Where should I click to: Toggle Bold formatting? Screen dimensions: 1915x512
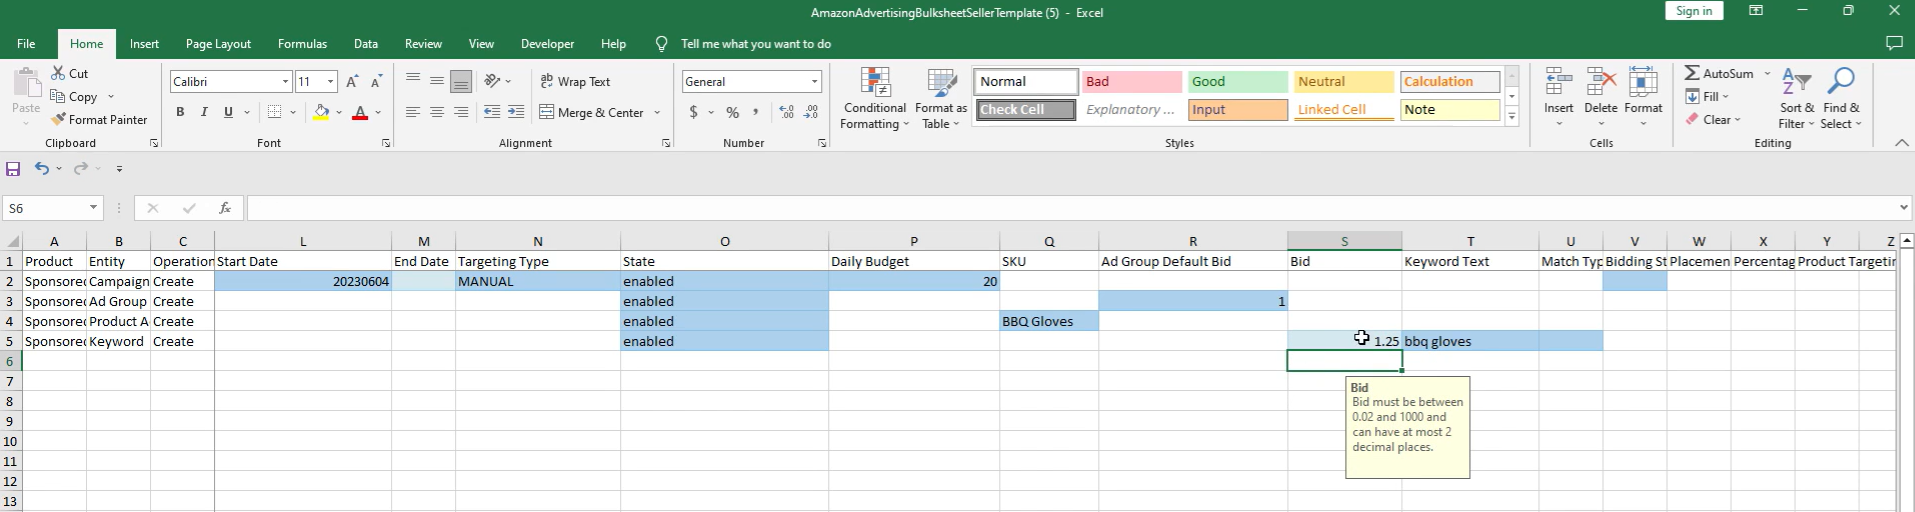coord(180,112)
